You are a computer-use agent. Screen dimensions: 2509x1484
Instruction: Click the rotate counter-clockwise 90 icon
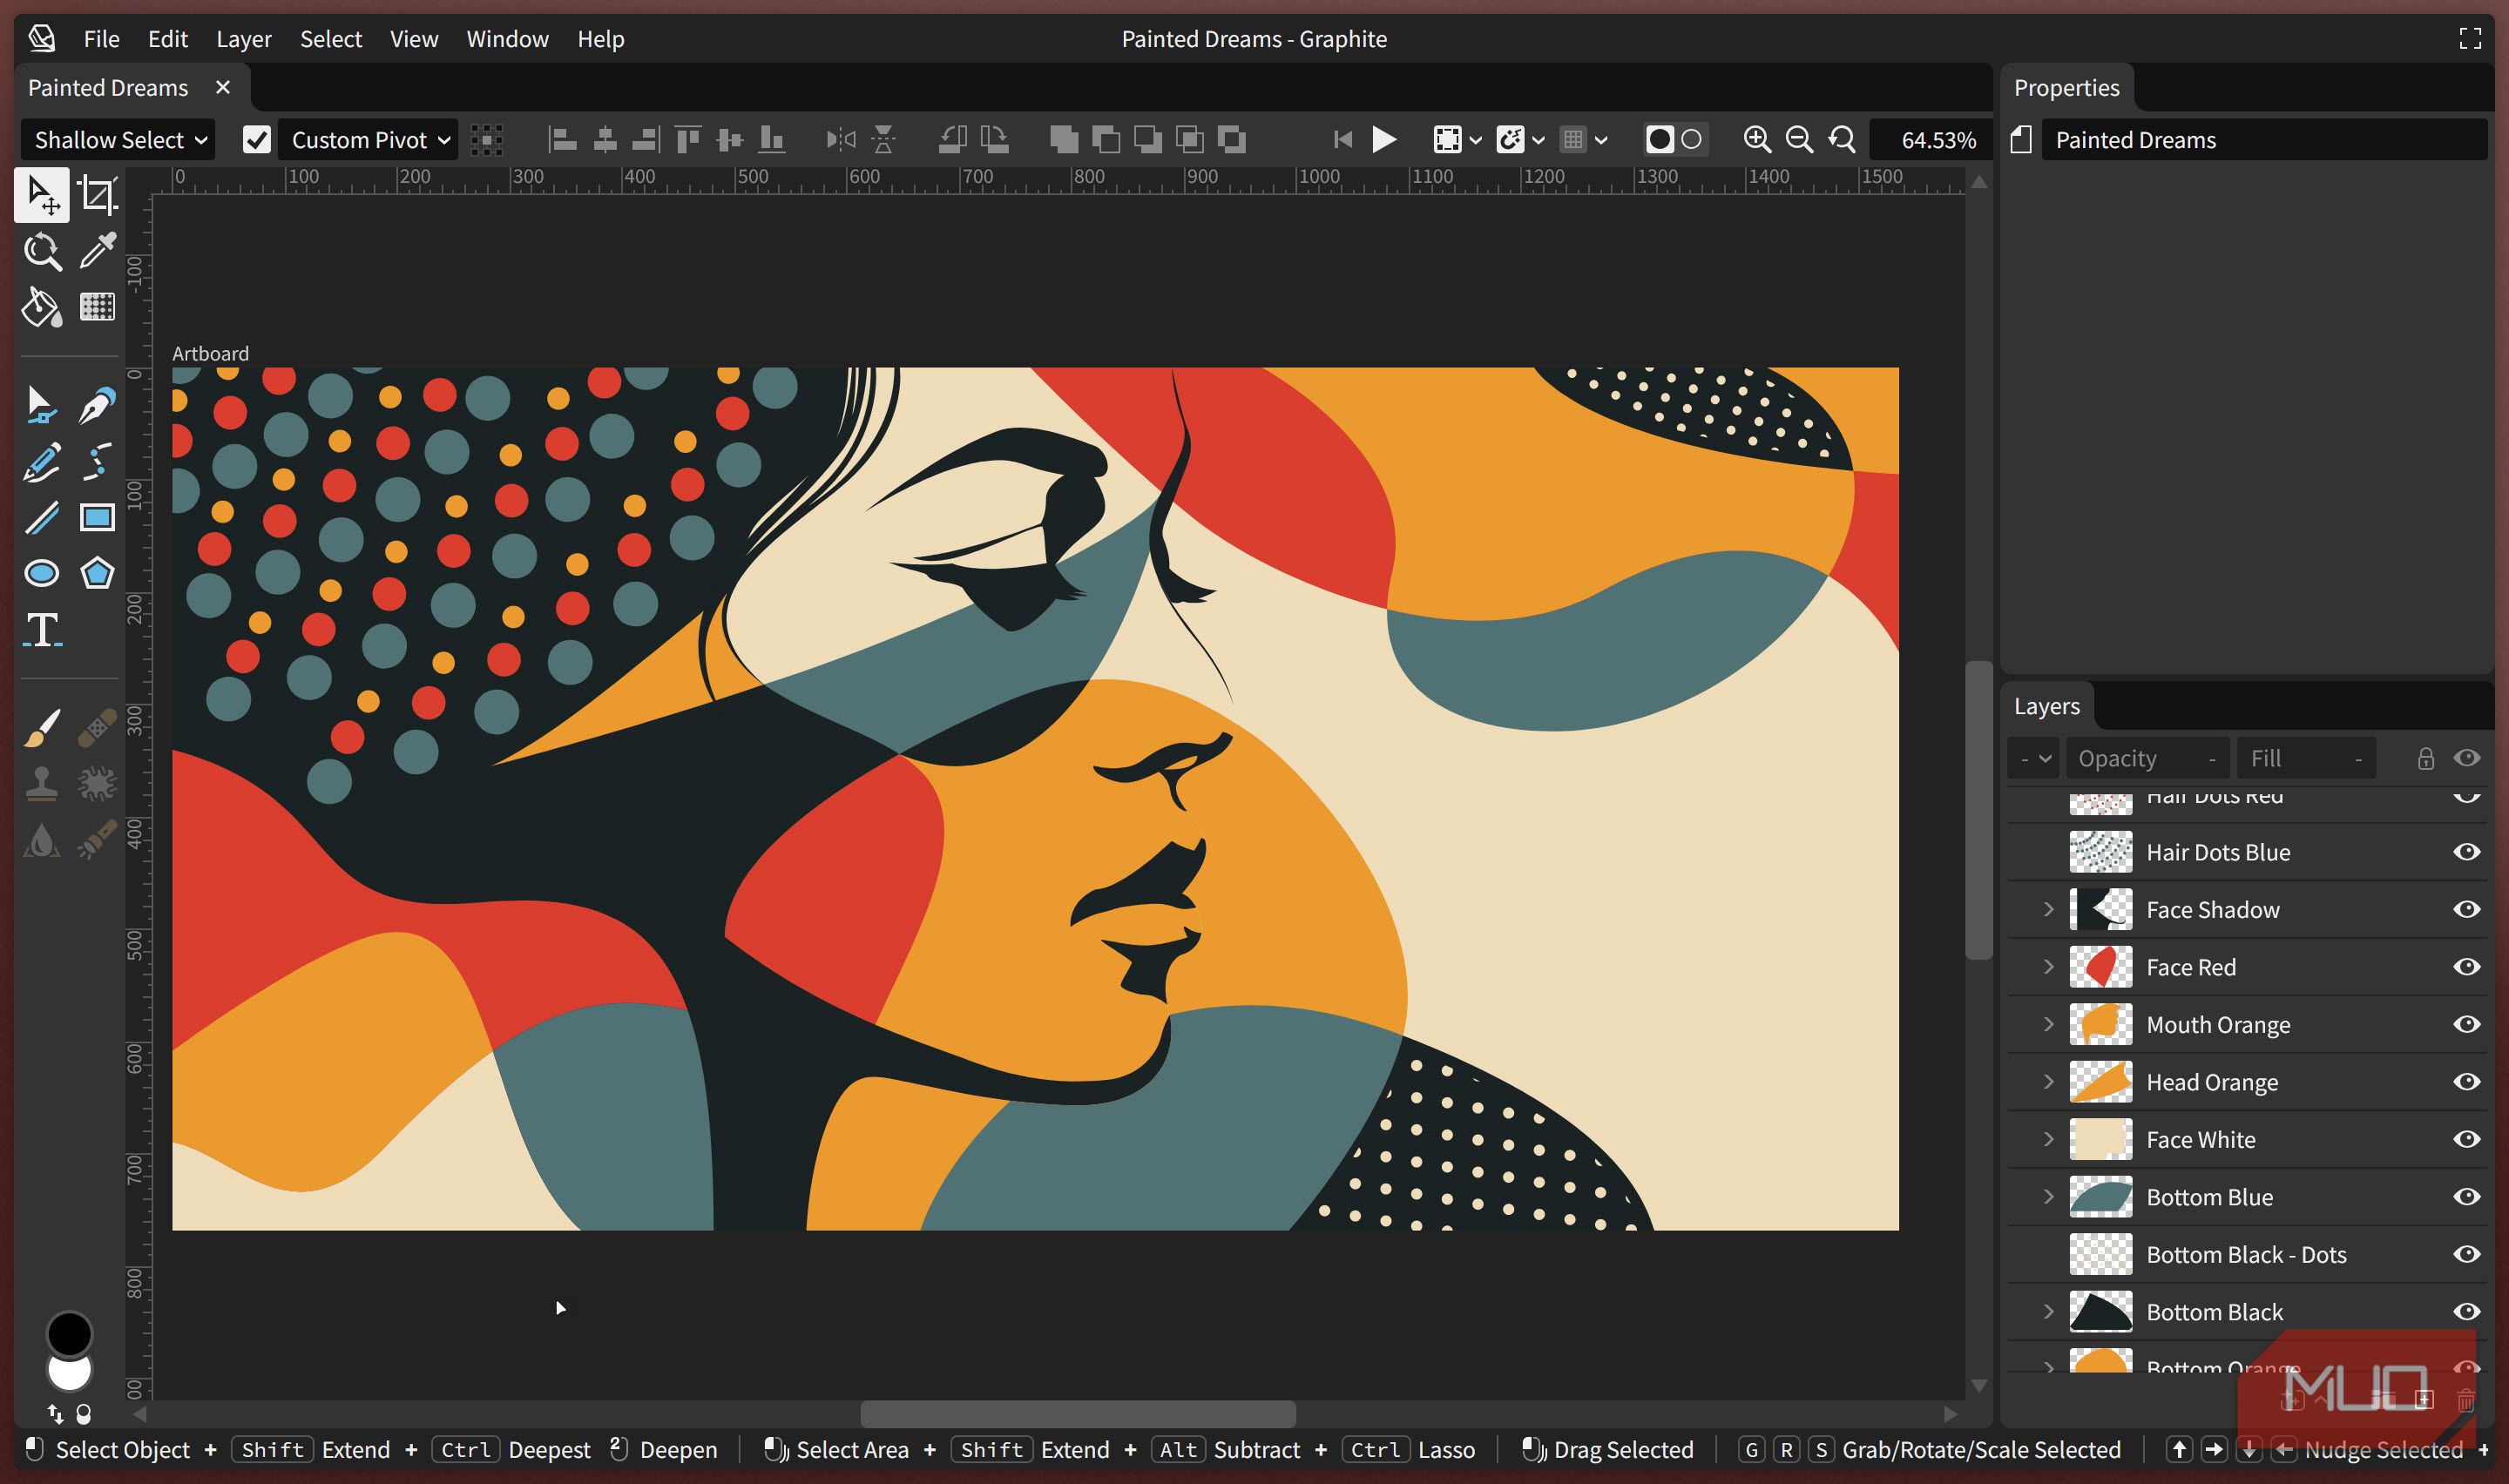tap(952, 140)
